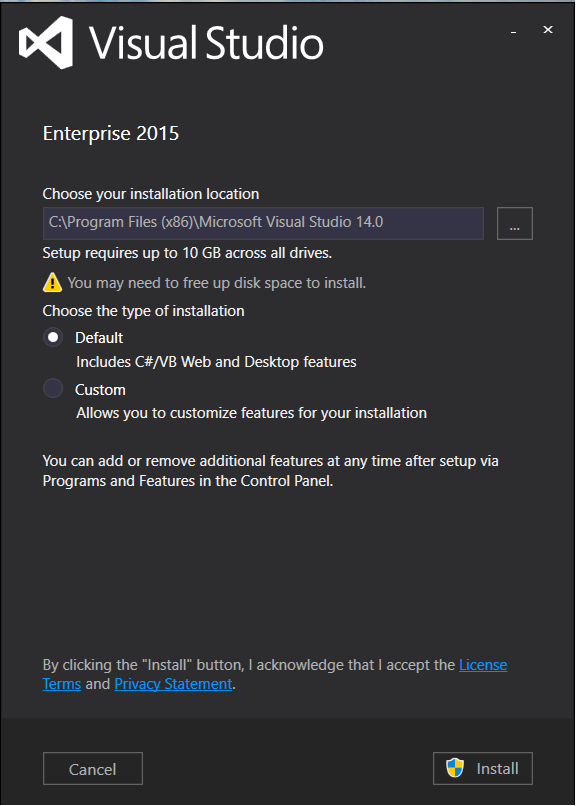
Task: Choose the Default option label
Action: (99, 338)
